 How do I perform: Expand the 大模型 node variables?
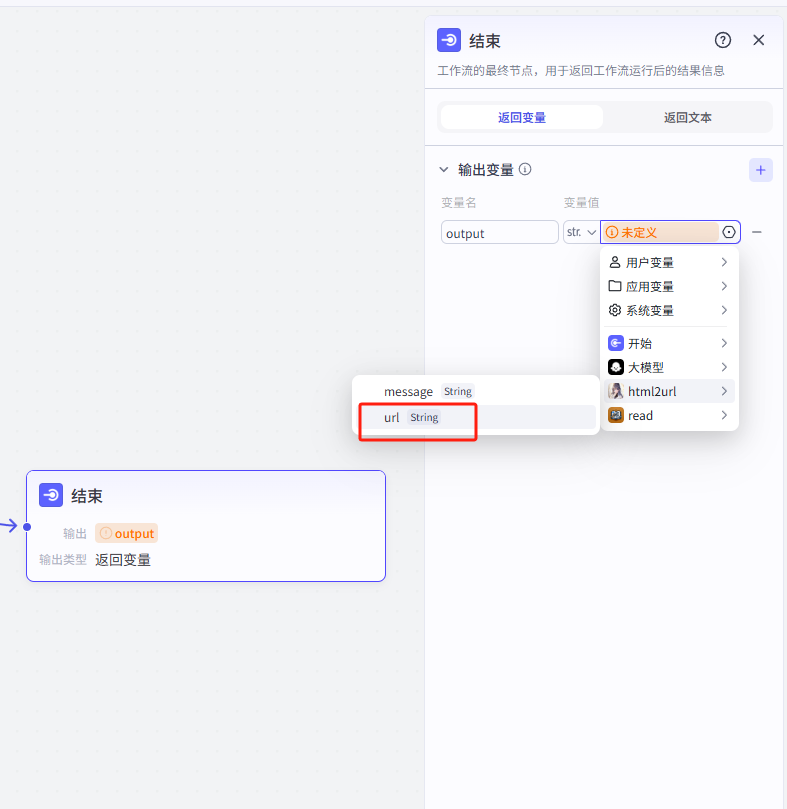point(669,367)
